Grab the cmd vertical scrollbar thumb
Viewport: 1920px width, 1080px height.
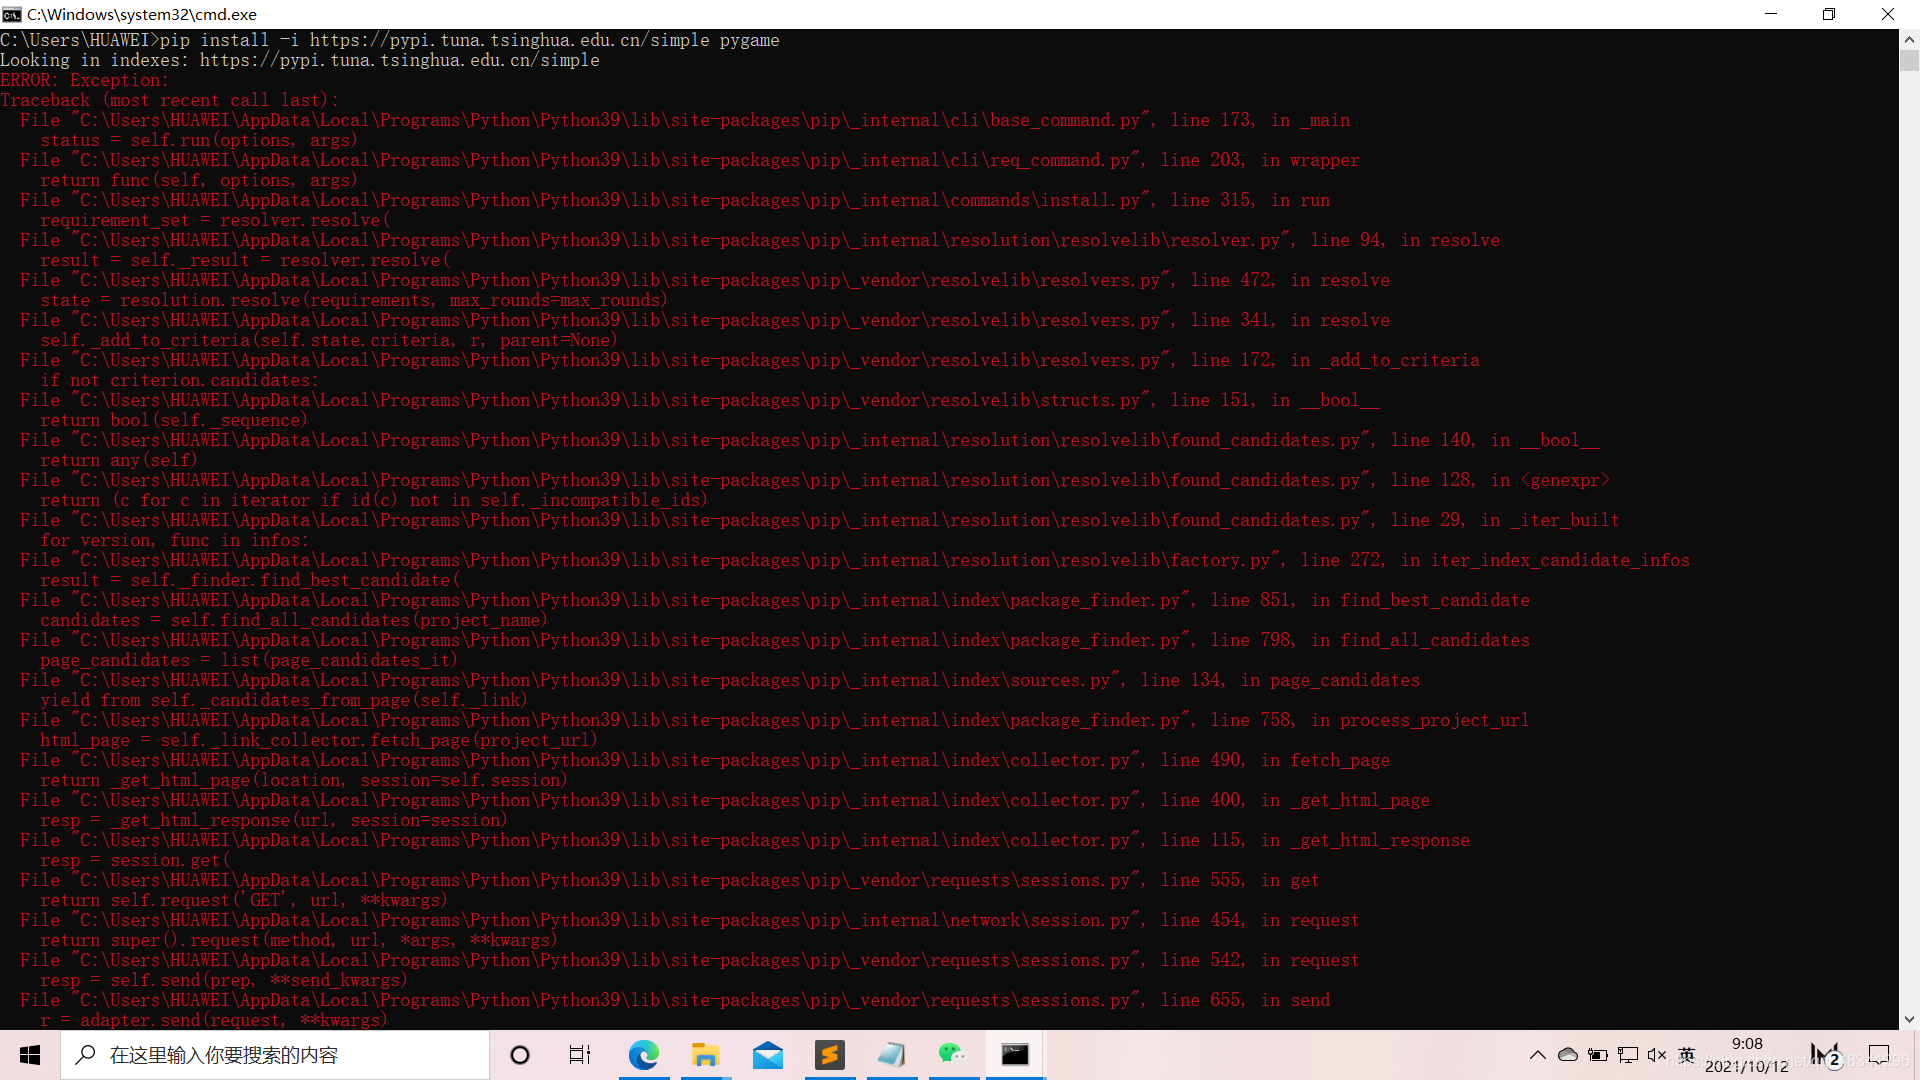click(1909, 61)
